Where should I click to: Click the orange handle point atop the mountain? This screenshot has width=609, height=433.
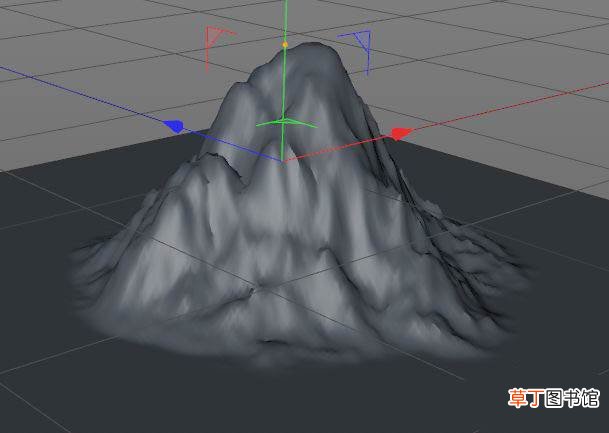(285, 45)
